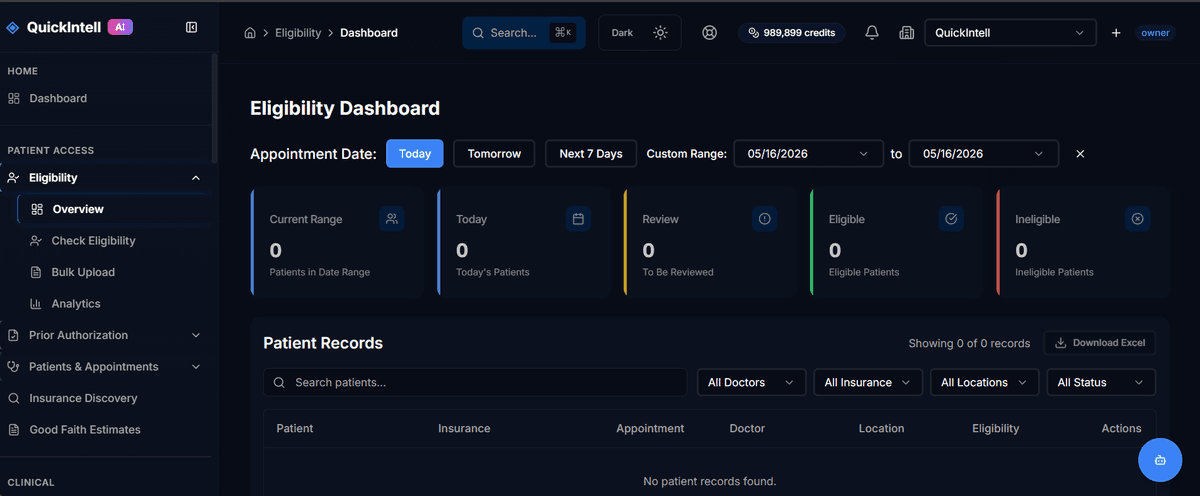1200x496 pixels.
Task: Click the organization building icon
Action: [906, 33]
